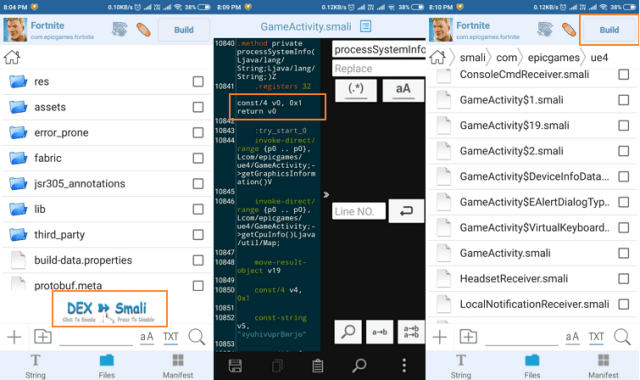Toggle the DEX to Smali switch
Viewport: 640px width, 380px height.
(110, 309)
